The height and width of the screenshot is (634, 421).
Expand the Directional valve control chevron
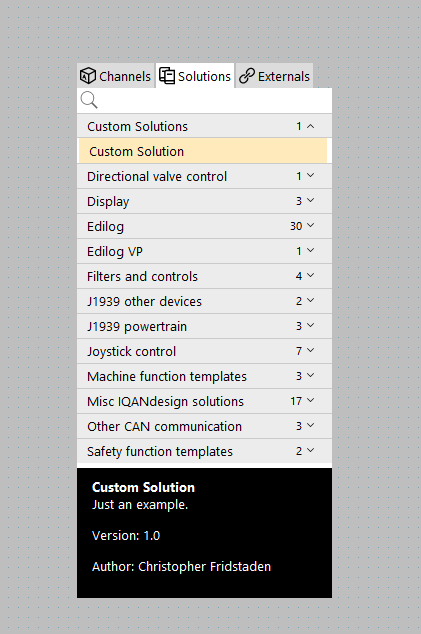(x=310, y=175)
